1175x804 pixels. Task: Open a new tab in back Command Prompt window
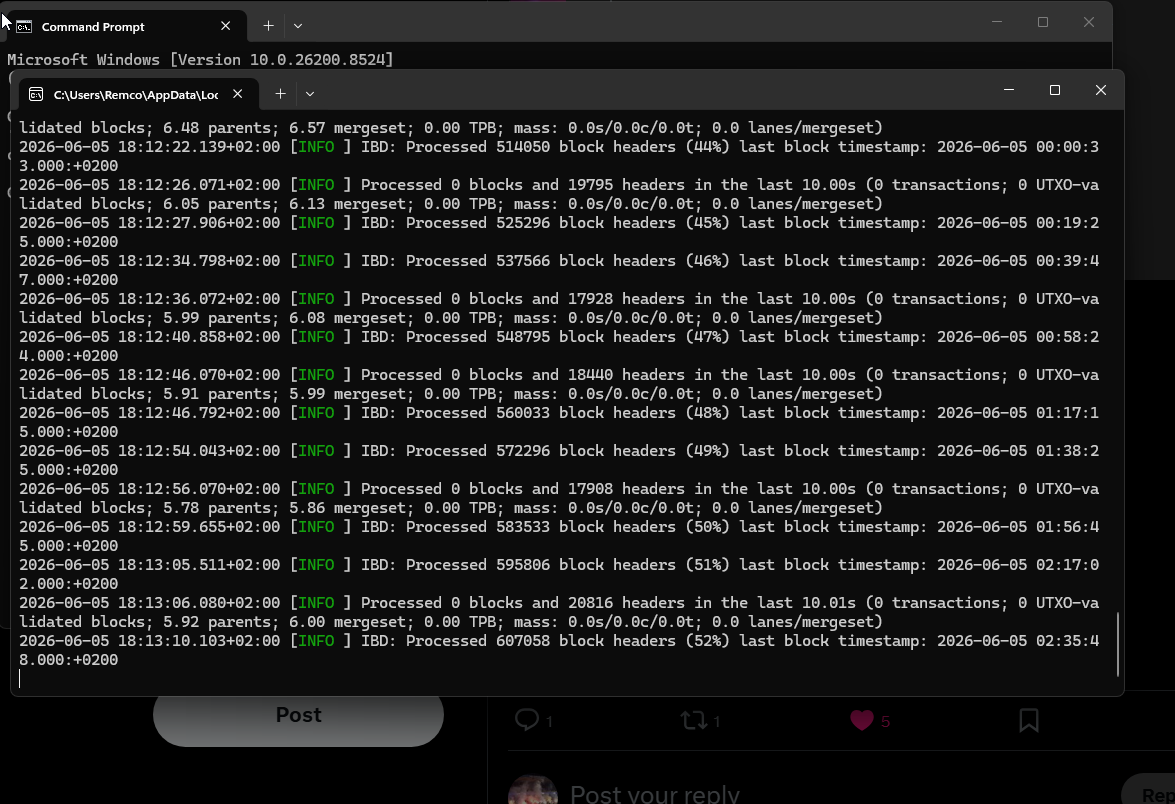click(x=268, y=25)
